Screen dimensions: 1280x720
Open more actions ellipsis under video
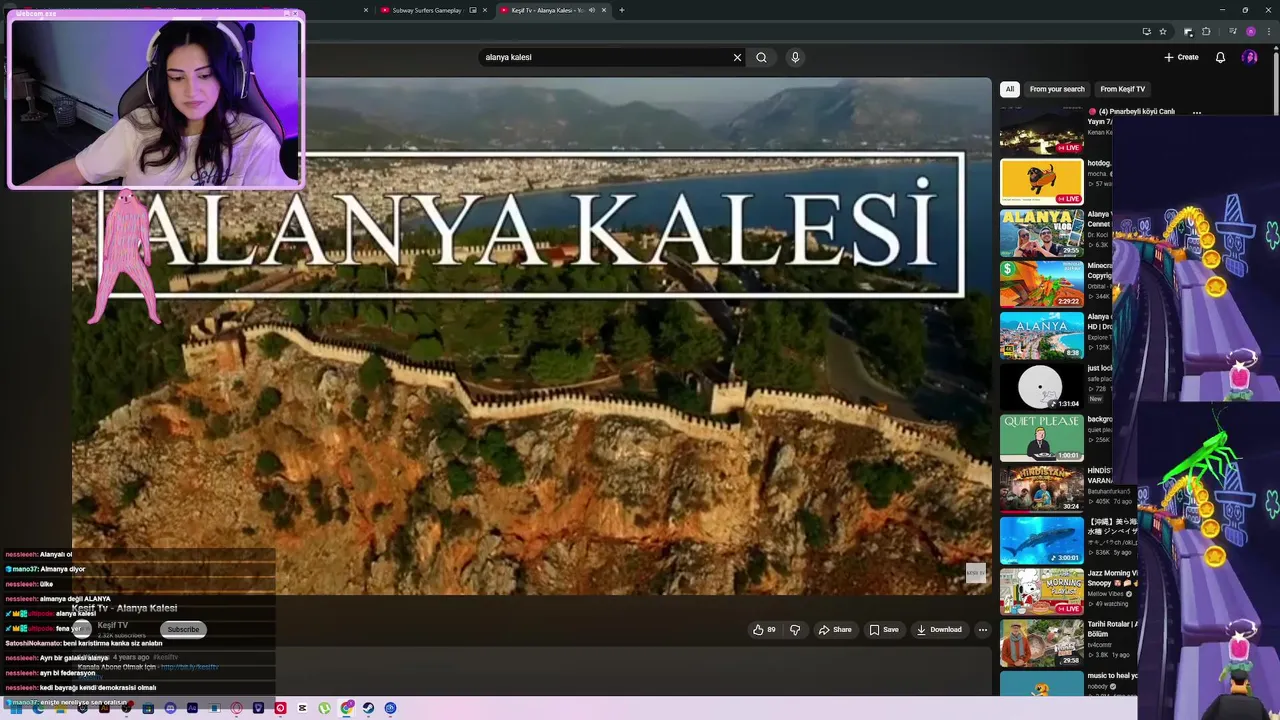pyautogui.click(x=983, y=630)
